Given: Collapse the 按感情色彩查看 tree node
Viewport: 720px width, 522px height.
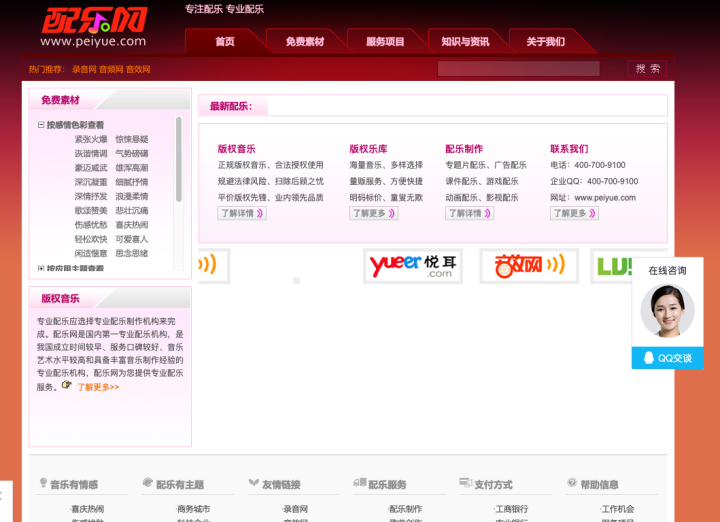Looking at the screenshot, I should (41, 124).
